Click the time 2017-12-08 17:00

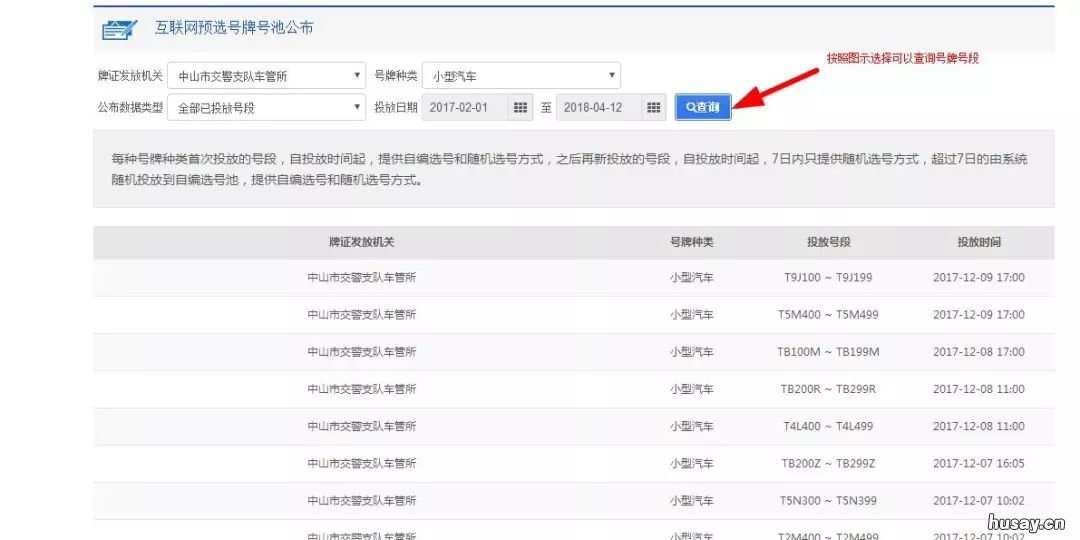[979, 352]
